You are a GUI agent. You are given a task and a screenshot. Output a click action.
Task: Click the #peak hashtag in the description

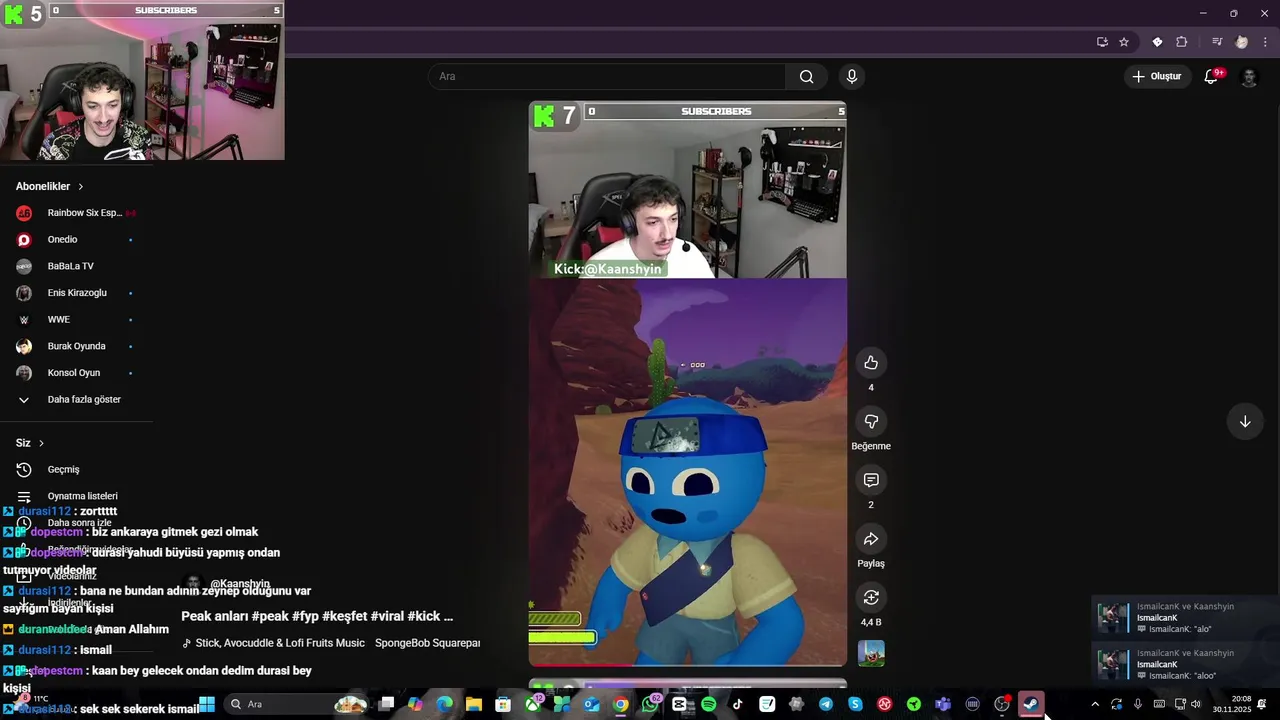click(270, 617)
